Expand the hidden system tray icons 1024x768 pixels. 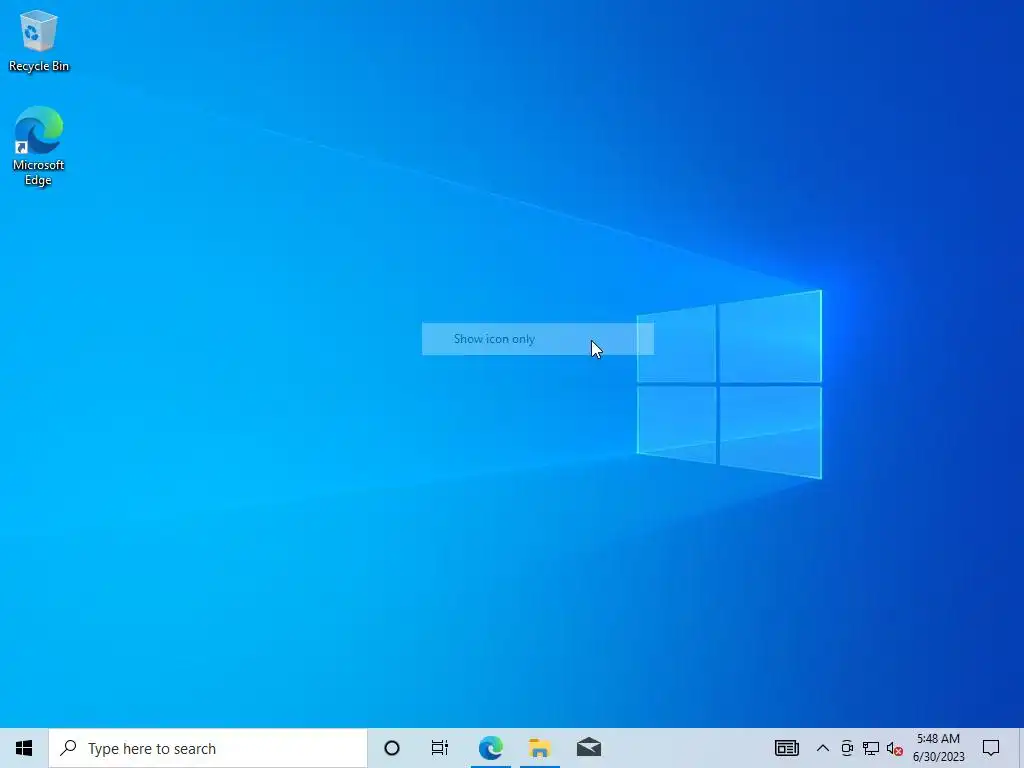[x=823, y=748]
